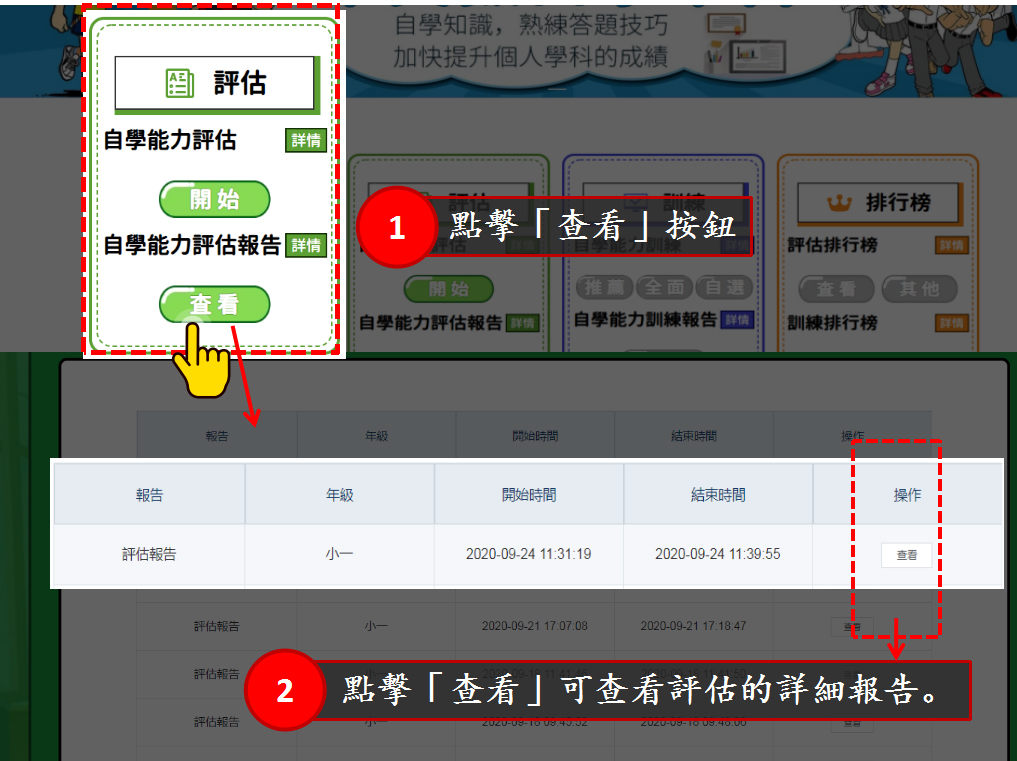Select the 推薦 training button
The image size is (1017, 761).
pos(604,287)
